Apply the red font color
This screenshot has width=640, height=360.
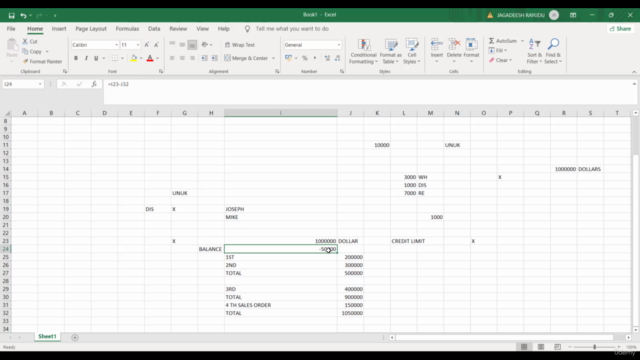tap(150, 58)
